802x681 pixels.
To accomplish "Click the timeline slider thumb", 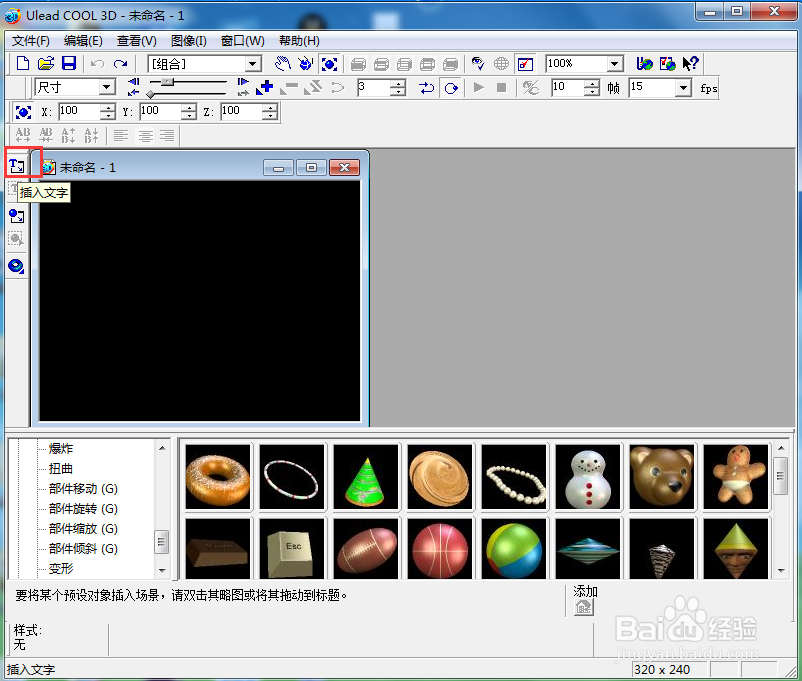I will tap(167, 82).
